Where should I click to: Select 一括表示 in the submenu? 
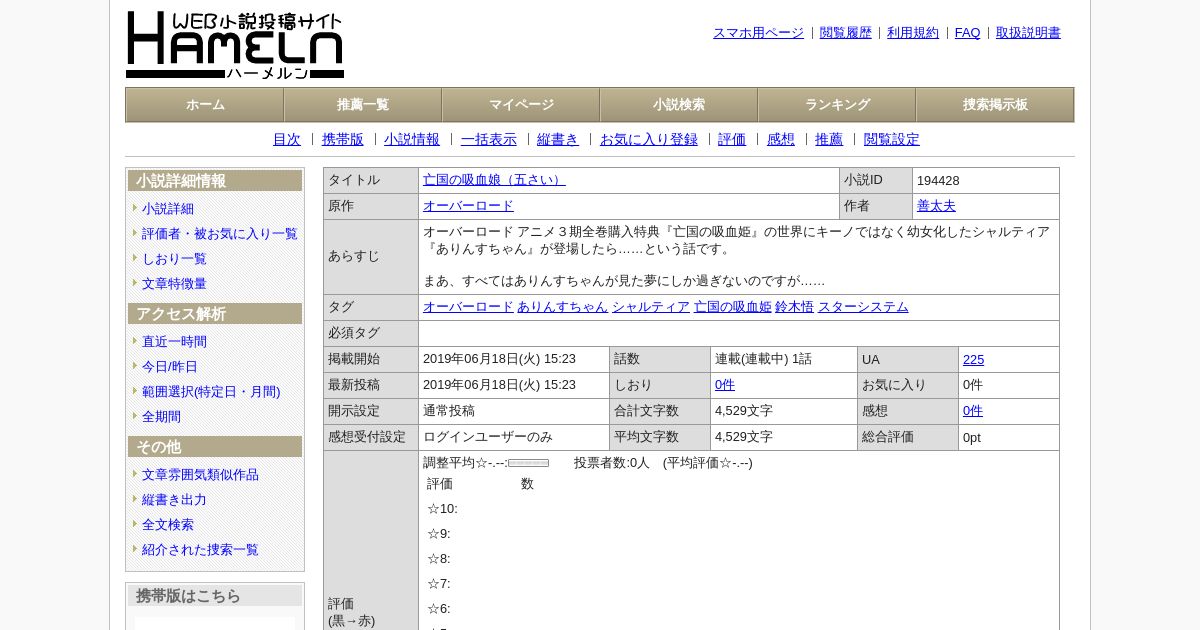coord(489,140)
